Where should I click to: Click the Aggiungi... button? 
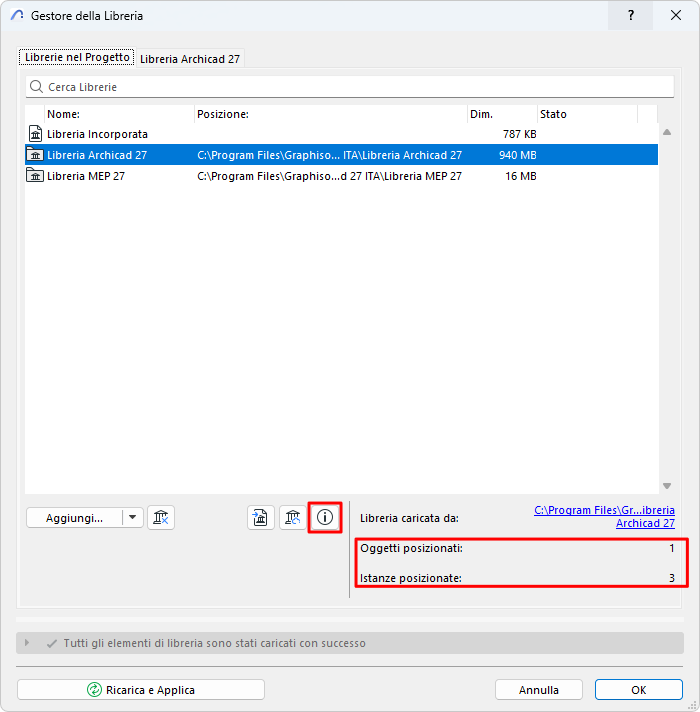click(74, 518)
